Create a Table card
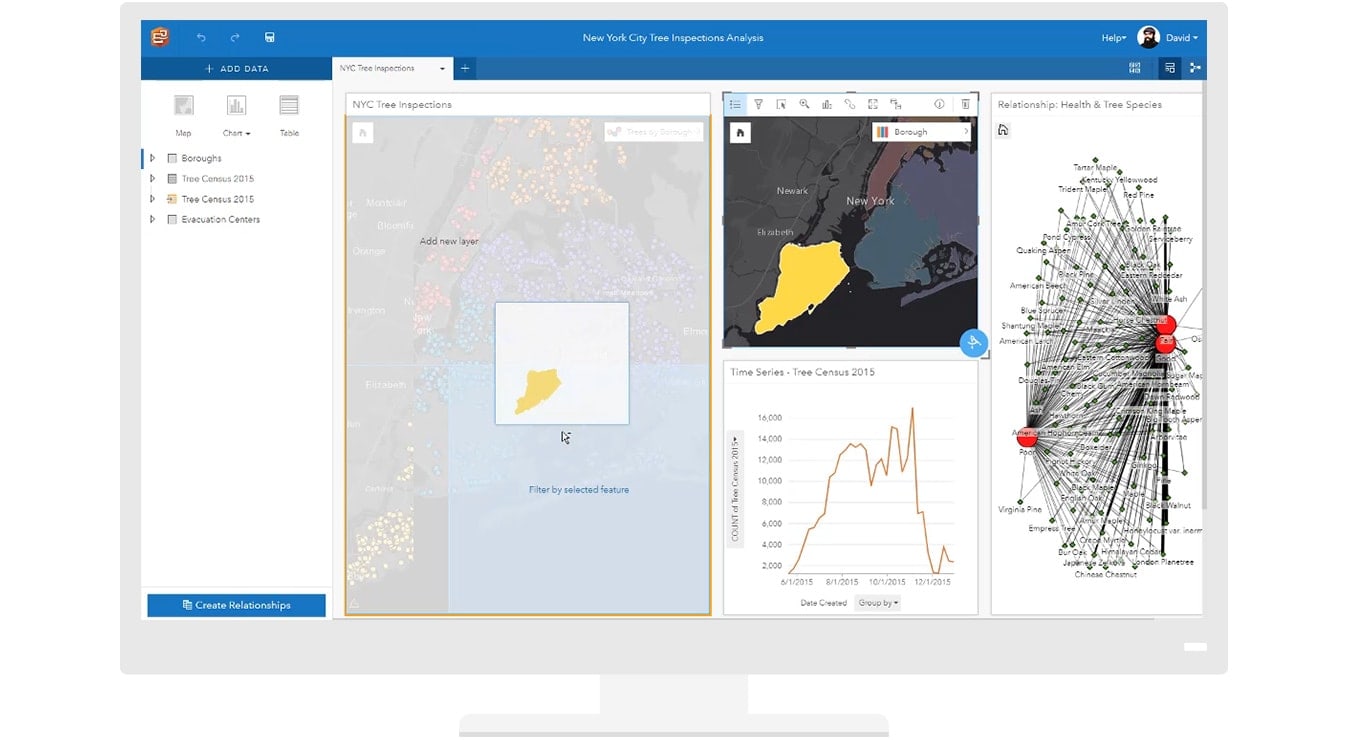The image size is (1350, 740). (289, 115)
